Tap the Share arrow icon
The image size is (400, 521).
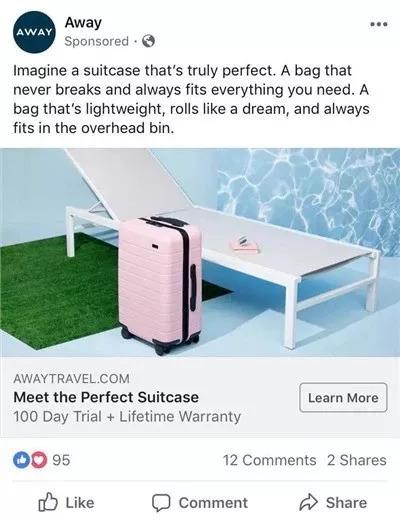pyautogui.click(x=308, y=502)
